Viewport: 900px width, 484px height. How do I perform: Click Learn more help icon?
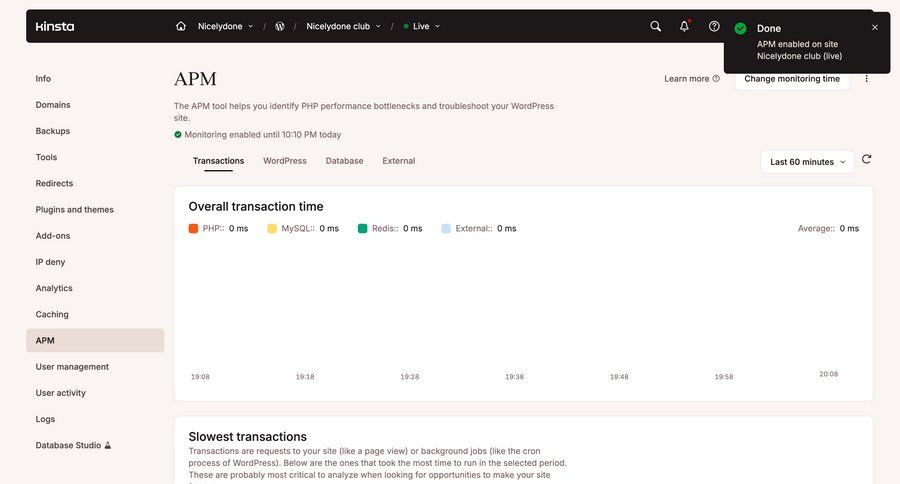pyautogui.click(x=716, y=79)
